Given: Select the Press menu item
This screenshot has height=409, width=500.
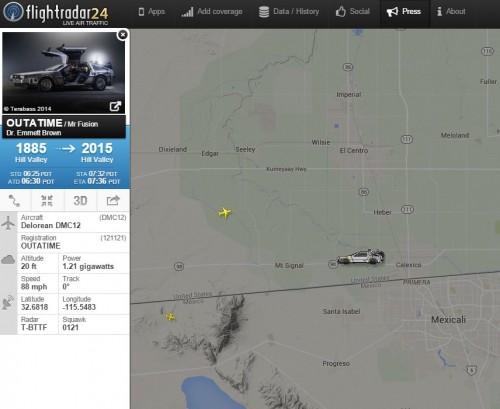Looking at the screenshot, I should (x=404, y=12).
